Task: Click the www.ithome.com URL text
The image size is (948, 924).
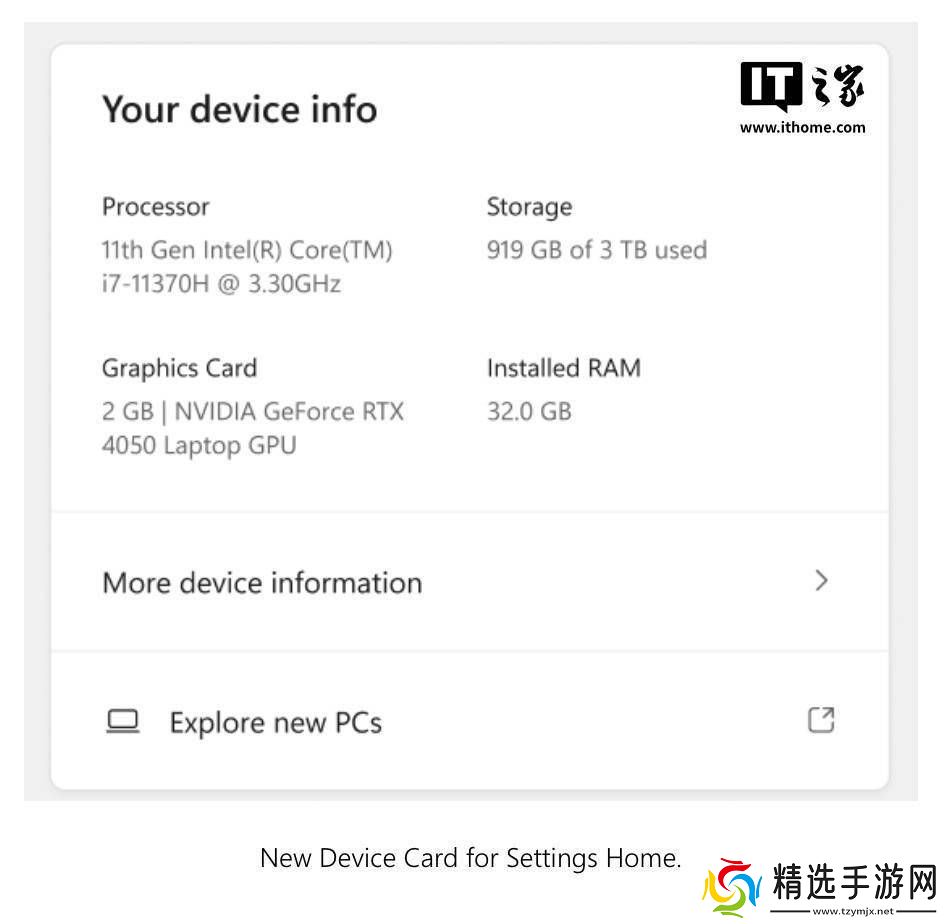Action: [802, 128]
